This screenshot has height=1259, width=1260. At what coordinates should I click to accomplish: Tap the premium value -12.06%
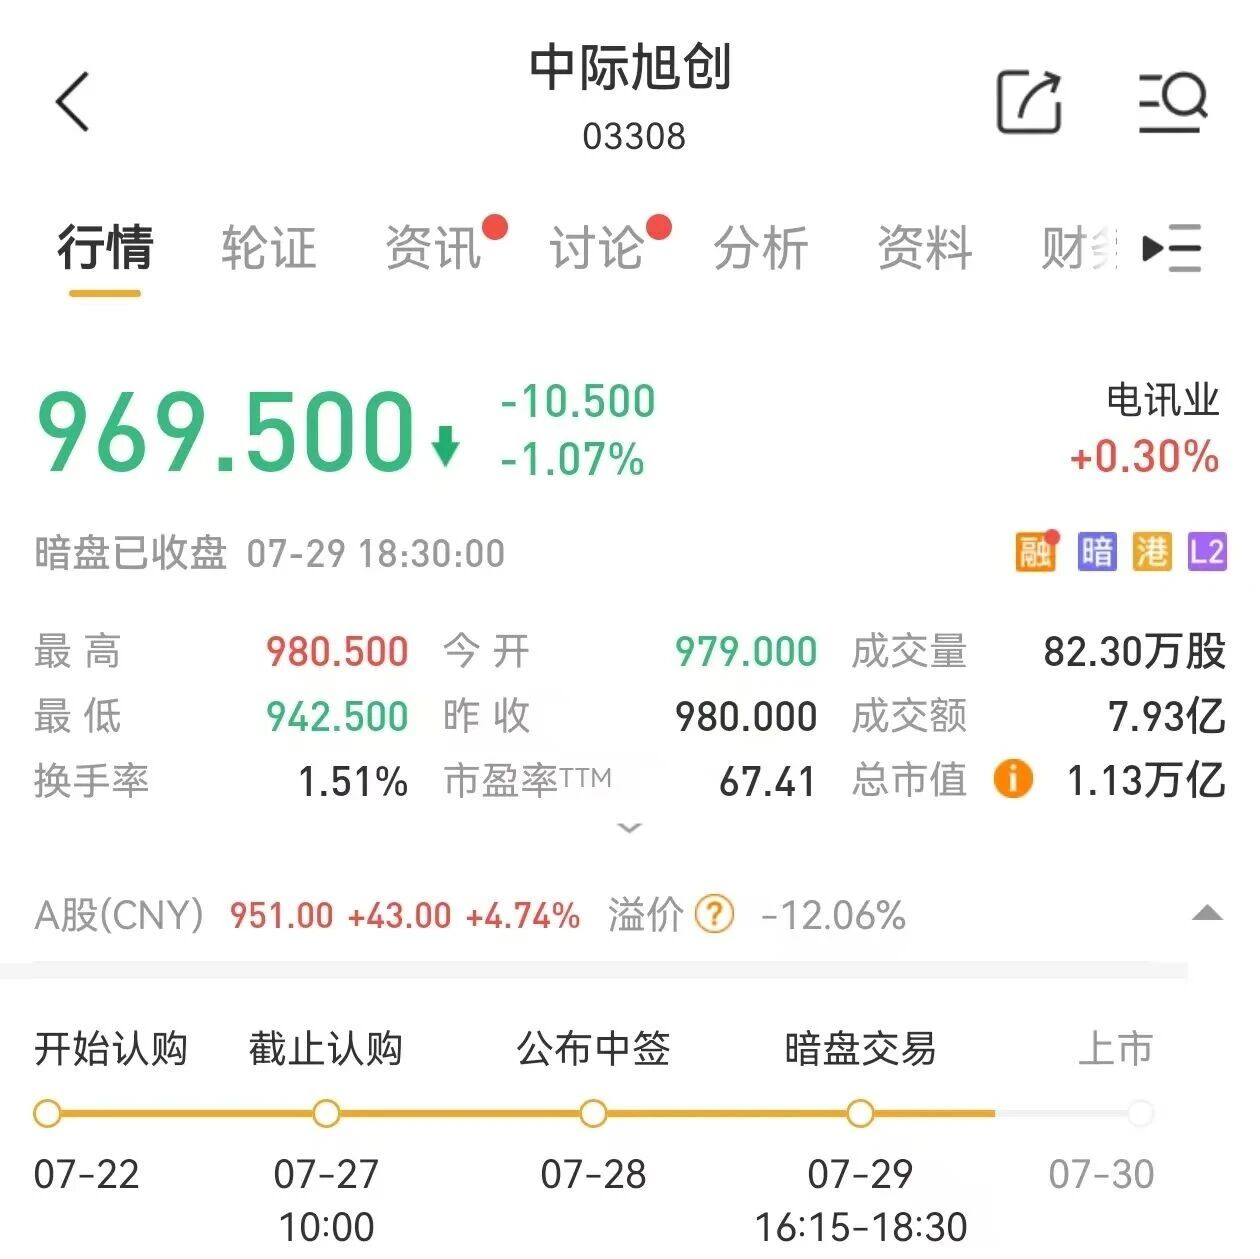[x=833, y=915]
